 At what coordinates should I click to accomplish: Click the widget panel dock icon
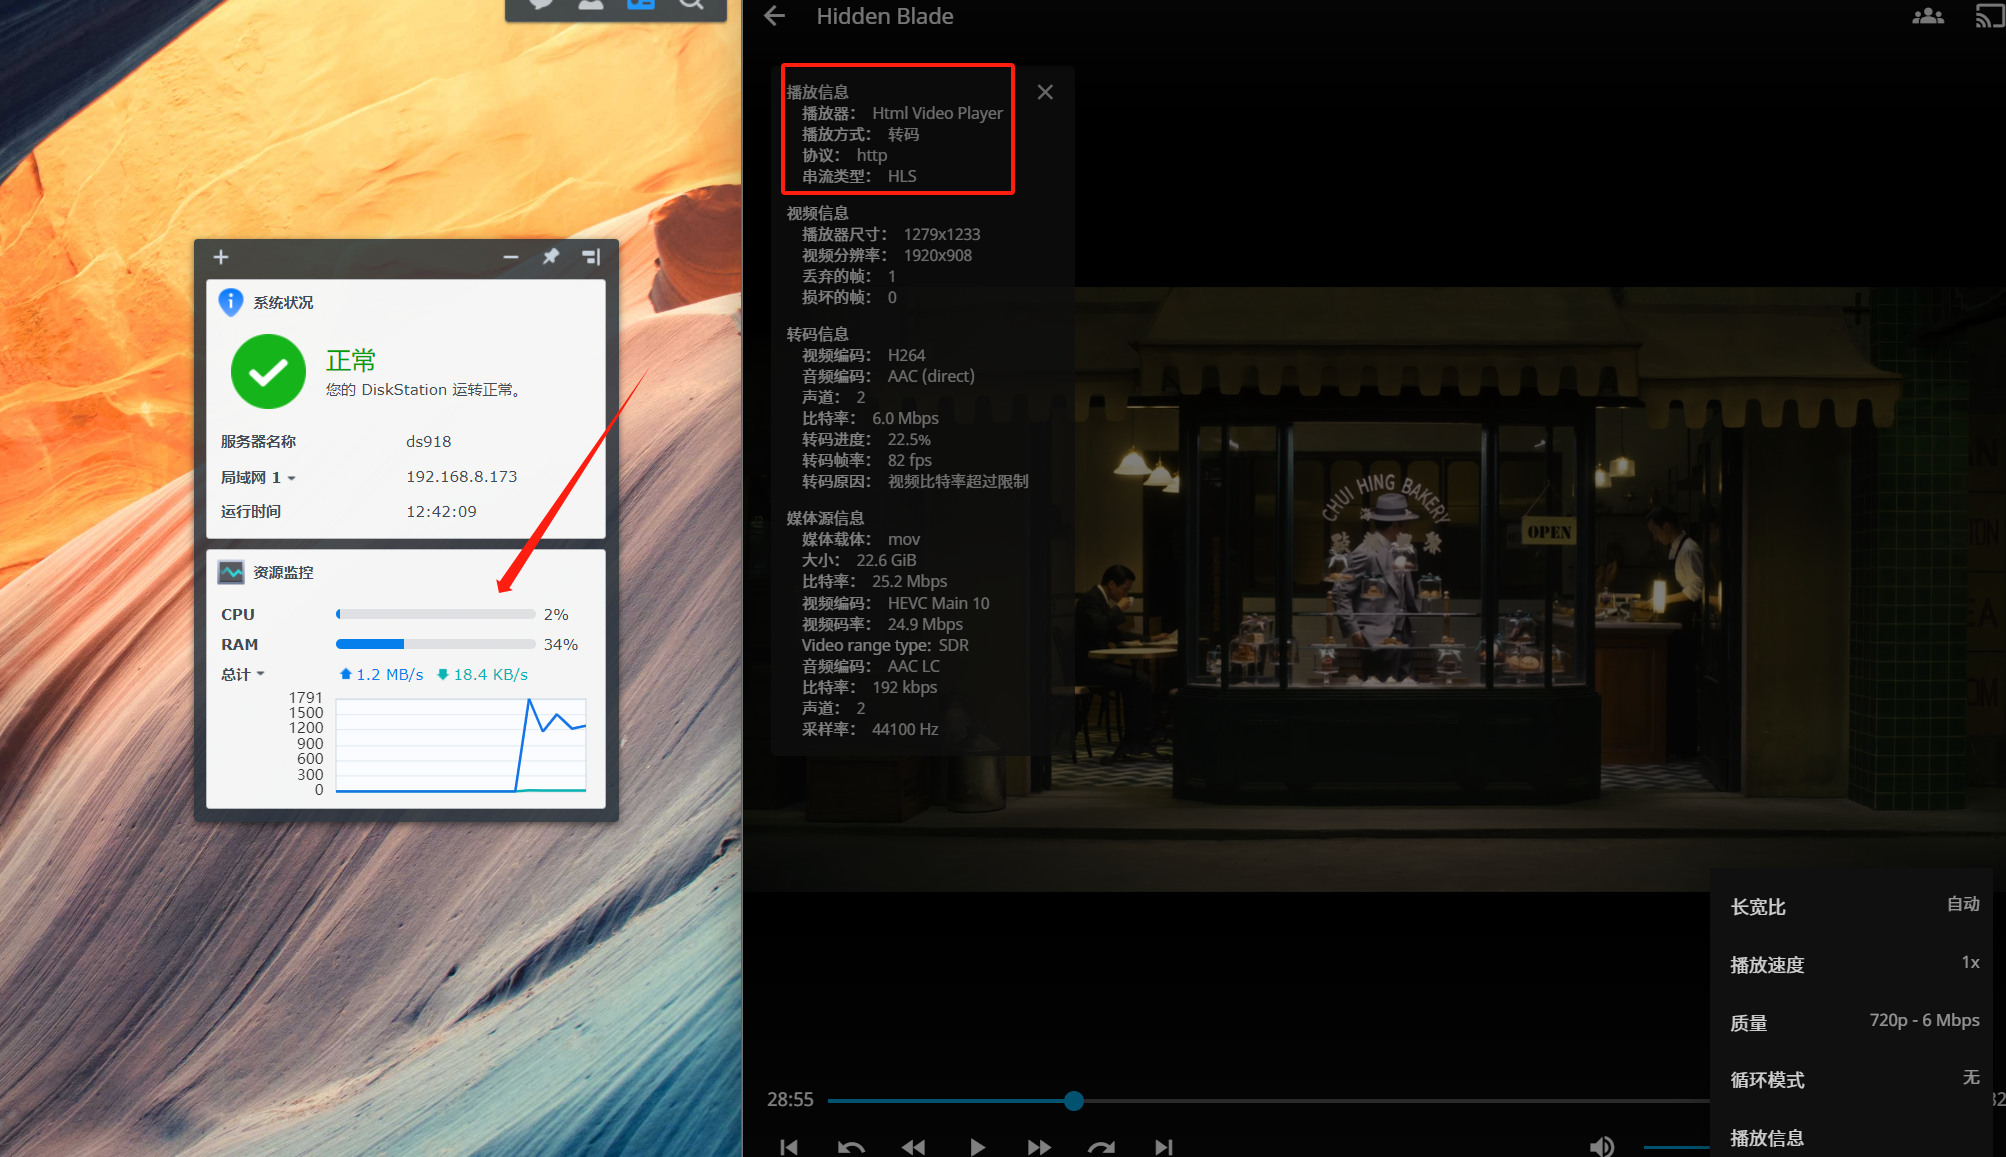click(591, 257)
